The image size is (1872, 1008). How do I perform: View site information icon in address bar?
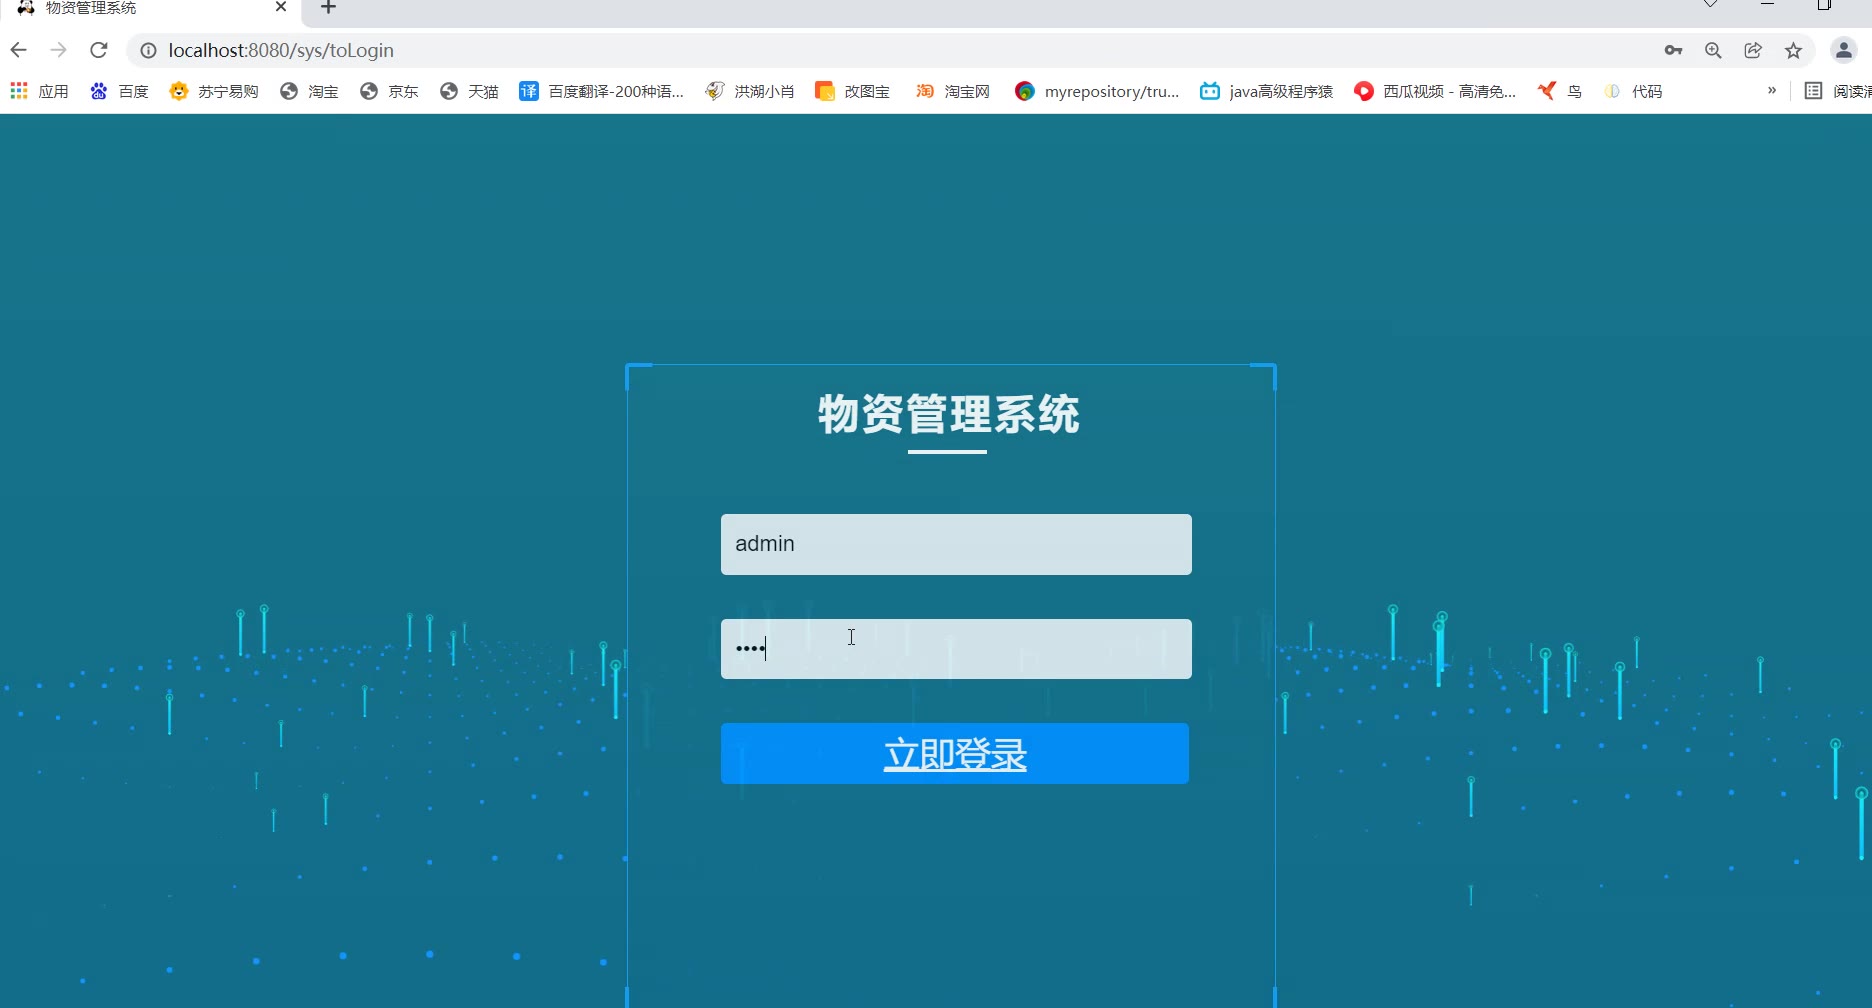[x=148, y=50]
